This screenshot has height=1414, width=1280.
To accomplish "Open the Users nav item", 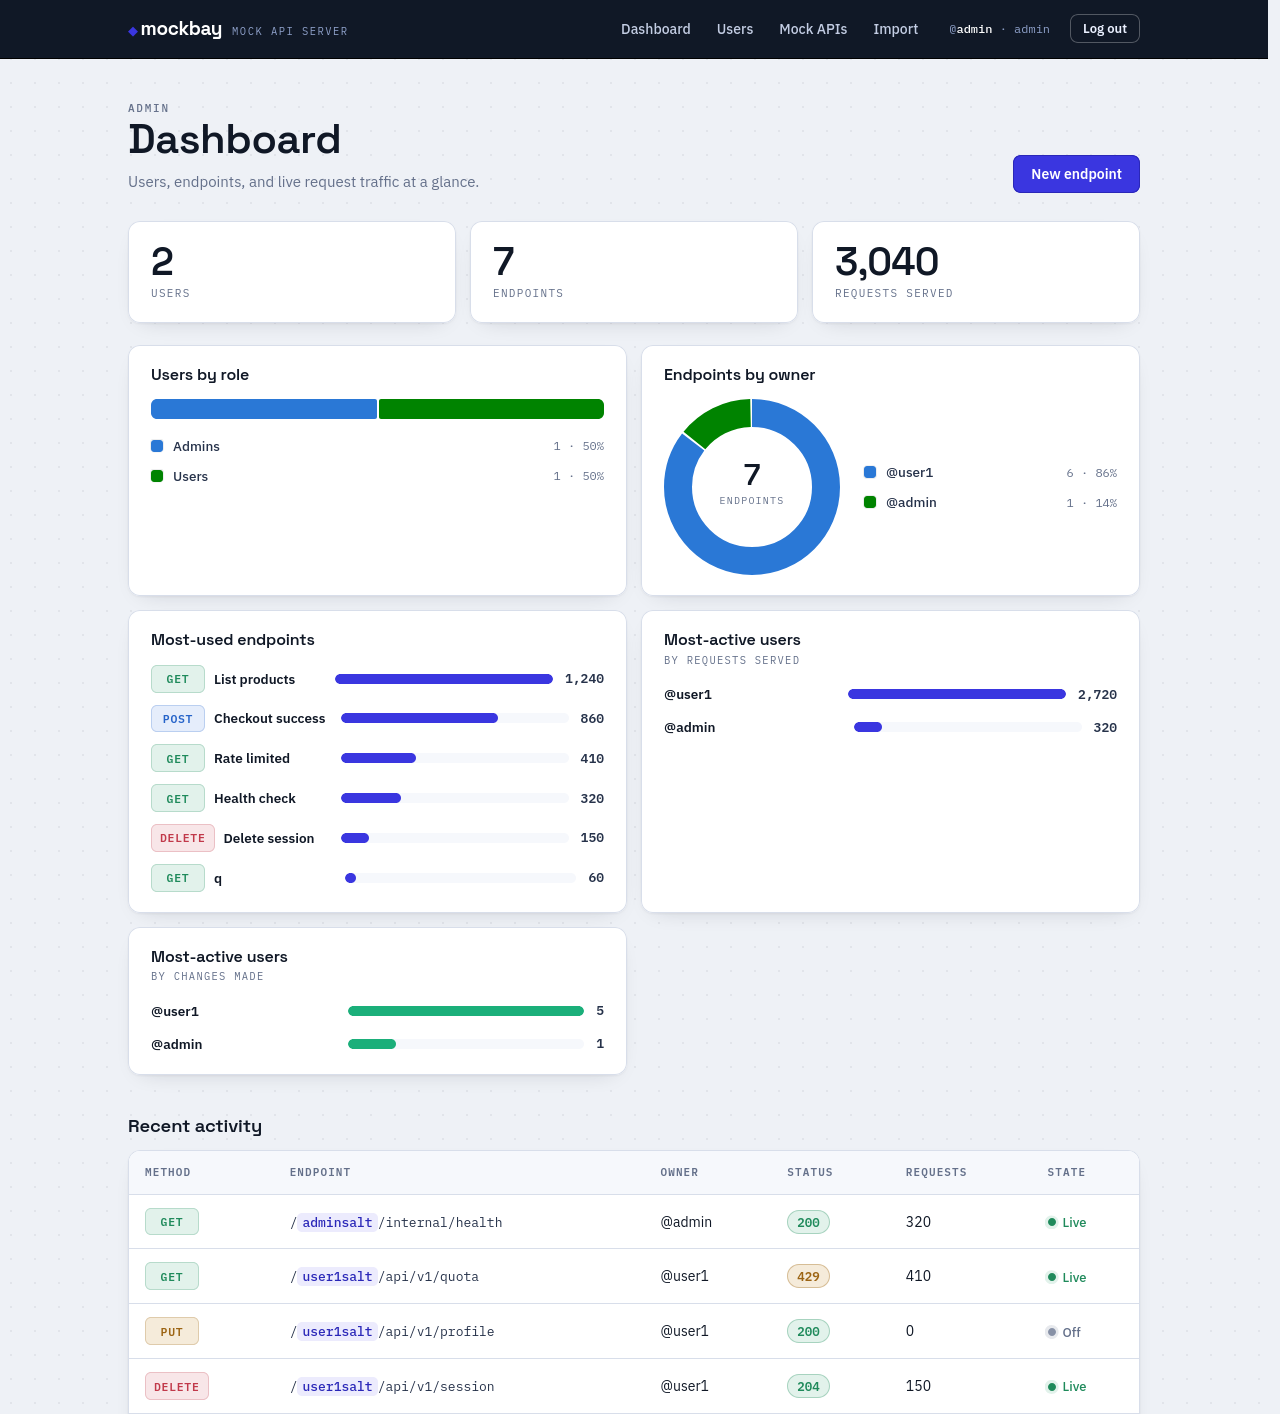I will pyautogui.click(x=735, y=29).
